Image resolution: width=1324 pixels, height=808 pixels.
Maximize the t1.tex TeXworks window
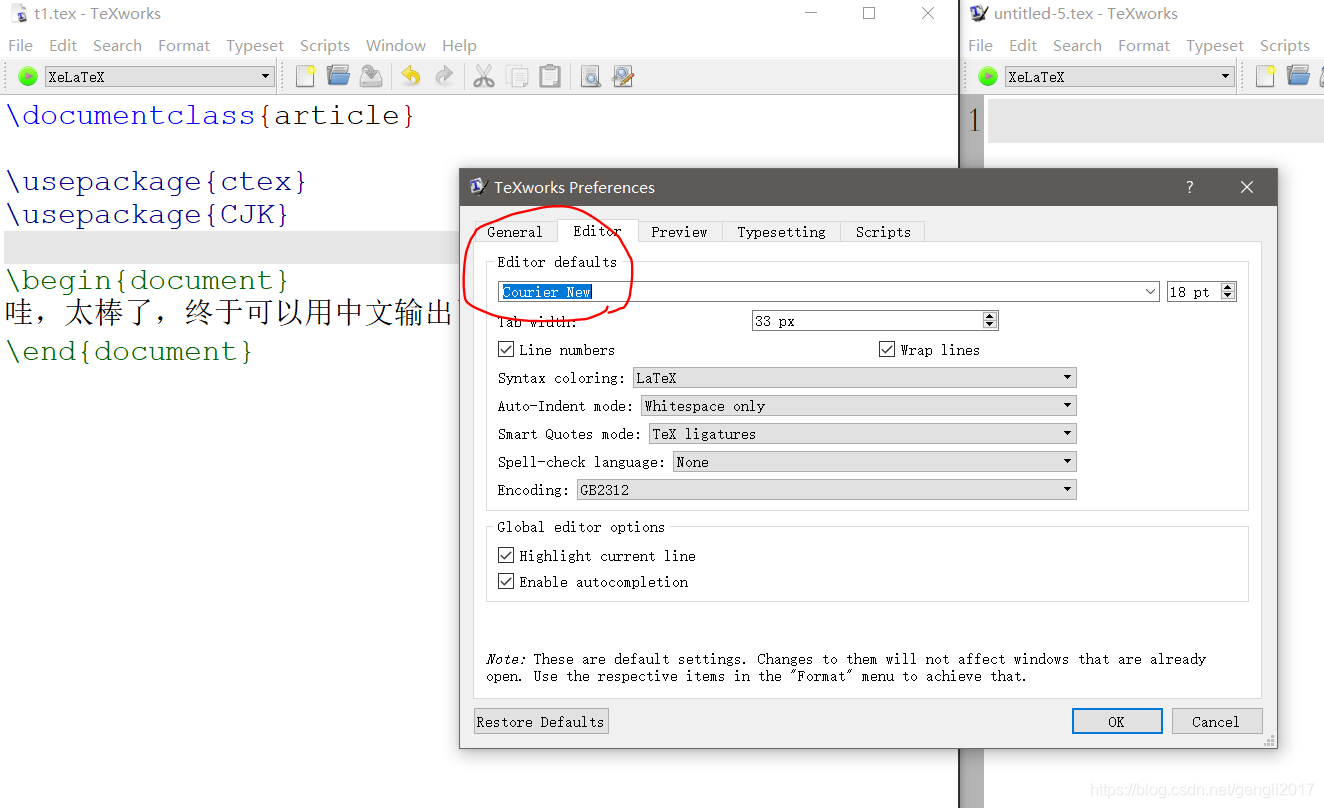click(869, 13)
